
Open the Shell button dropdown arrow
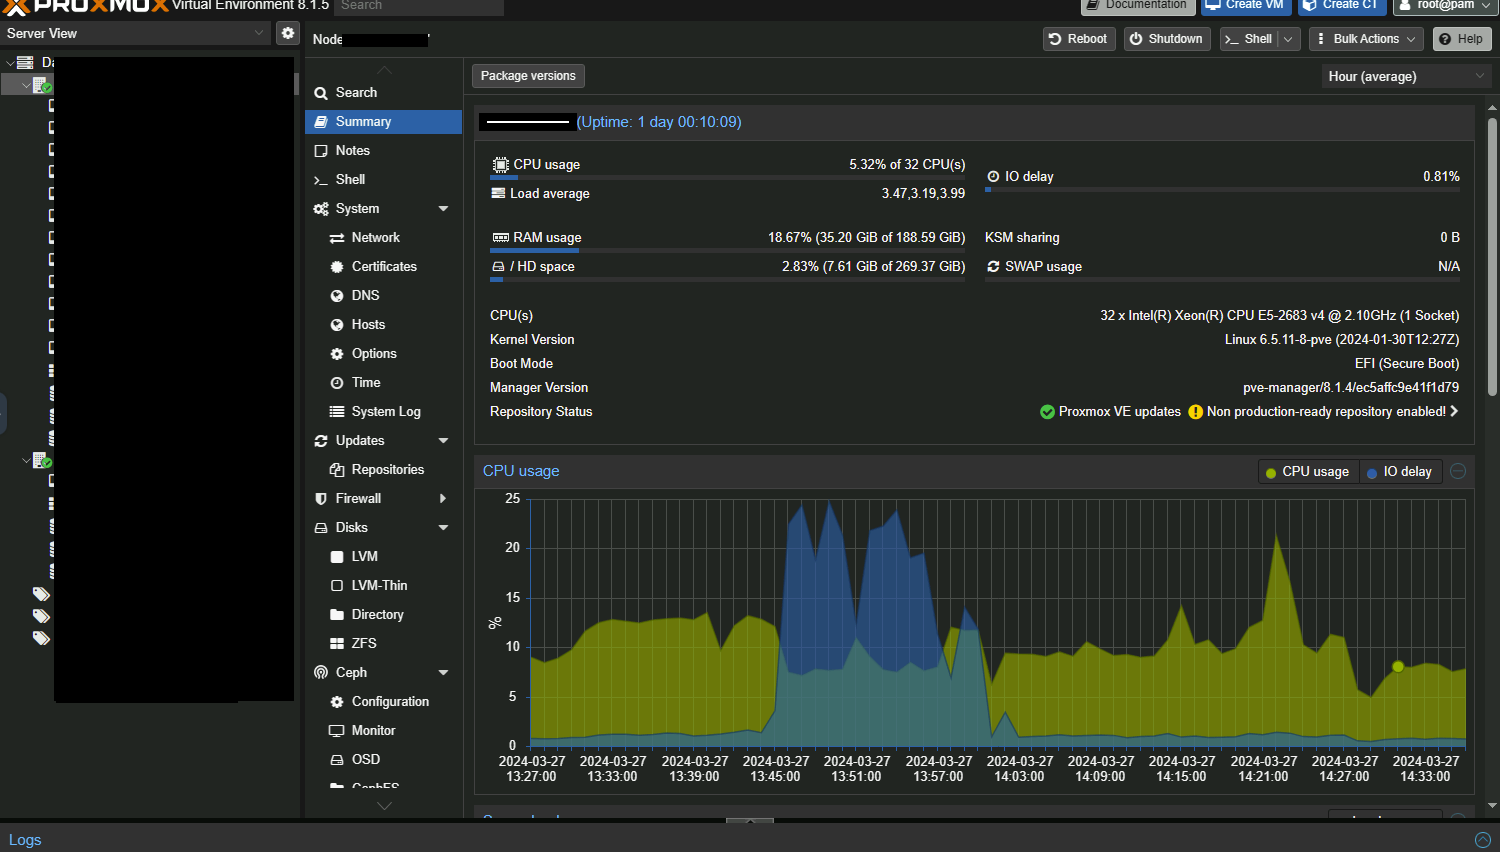point(1288,39)
